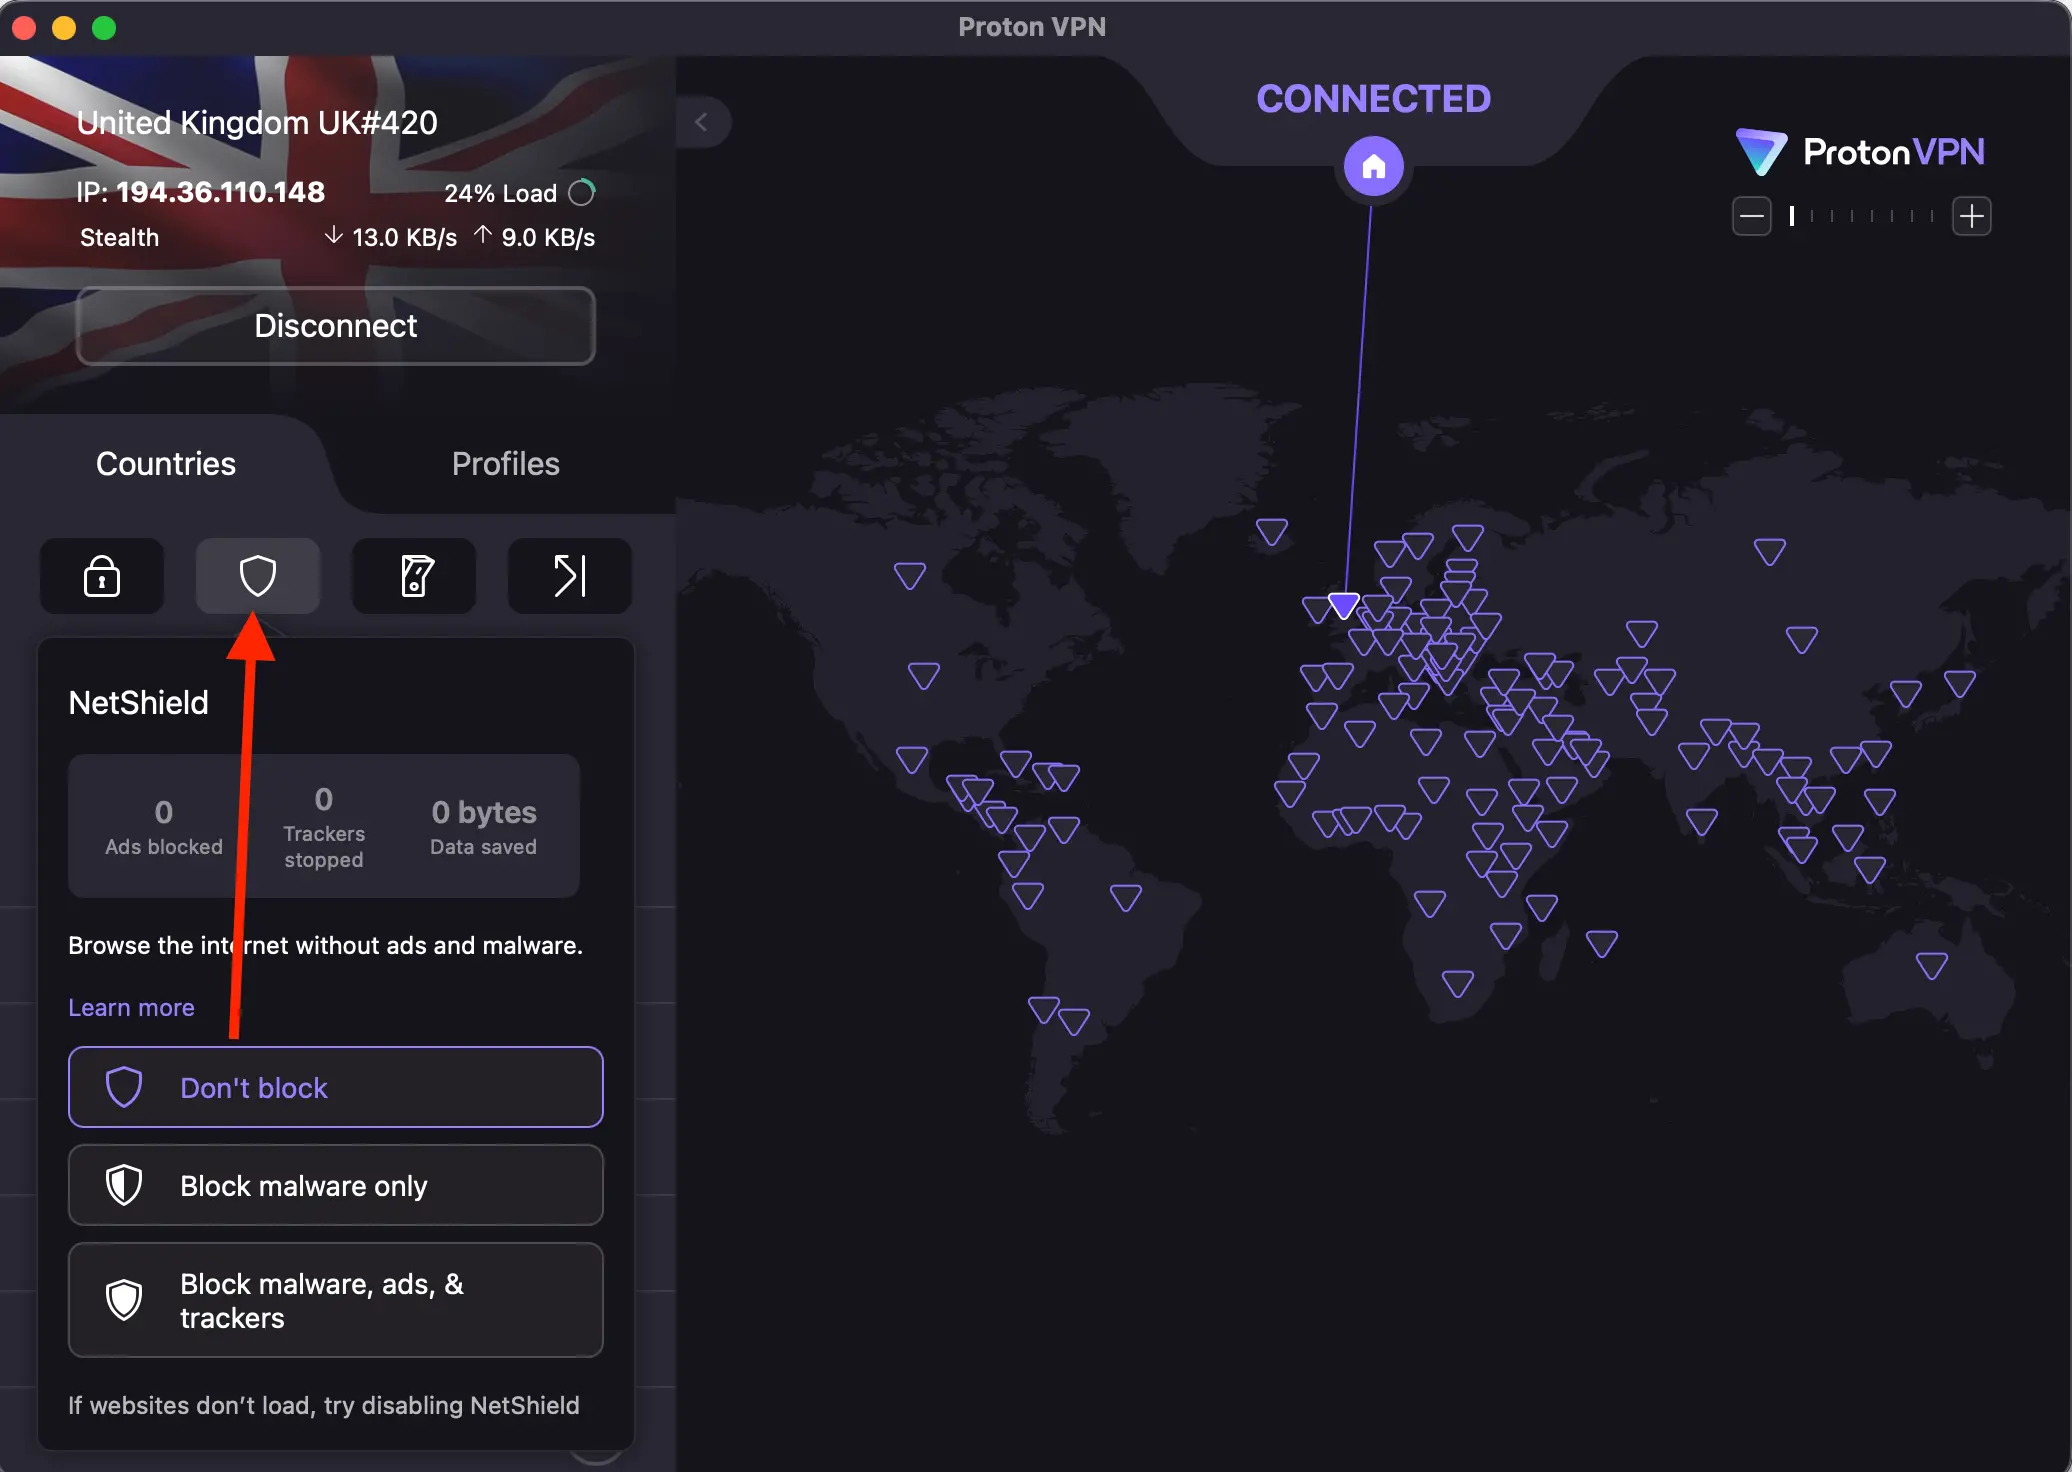This screenshot has height=1472, width=2072.
Task: Enable Block malware only
Action: 335,1185
